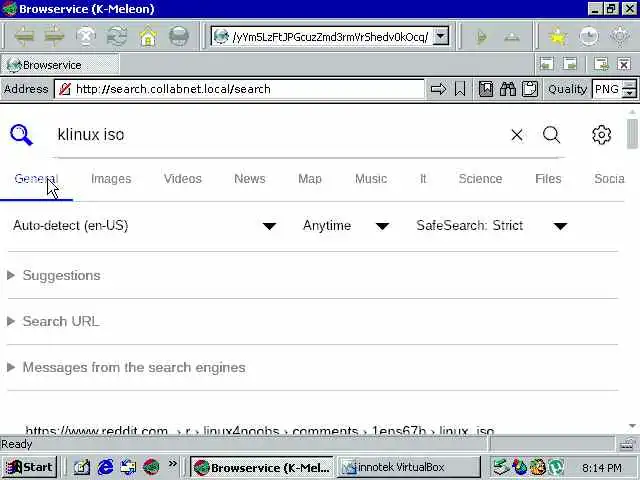The width and height of the screenshot is (640, 480).
Task: Open the Preferences gear icon in K-Meleon toolbar
Action: [620, 36]
